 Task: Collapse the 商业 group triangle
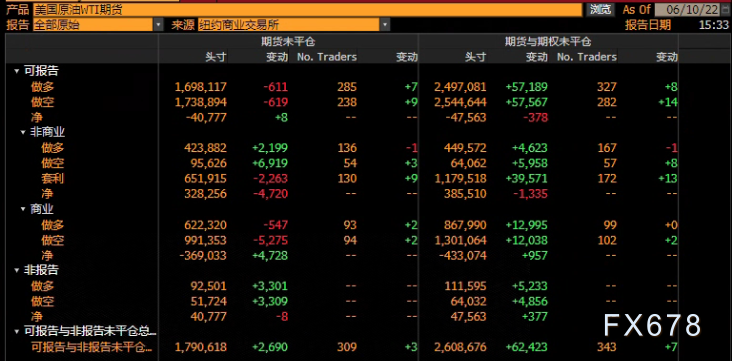click(23, 209)
